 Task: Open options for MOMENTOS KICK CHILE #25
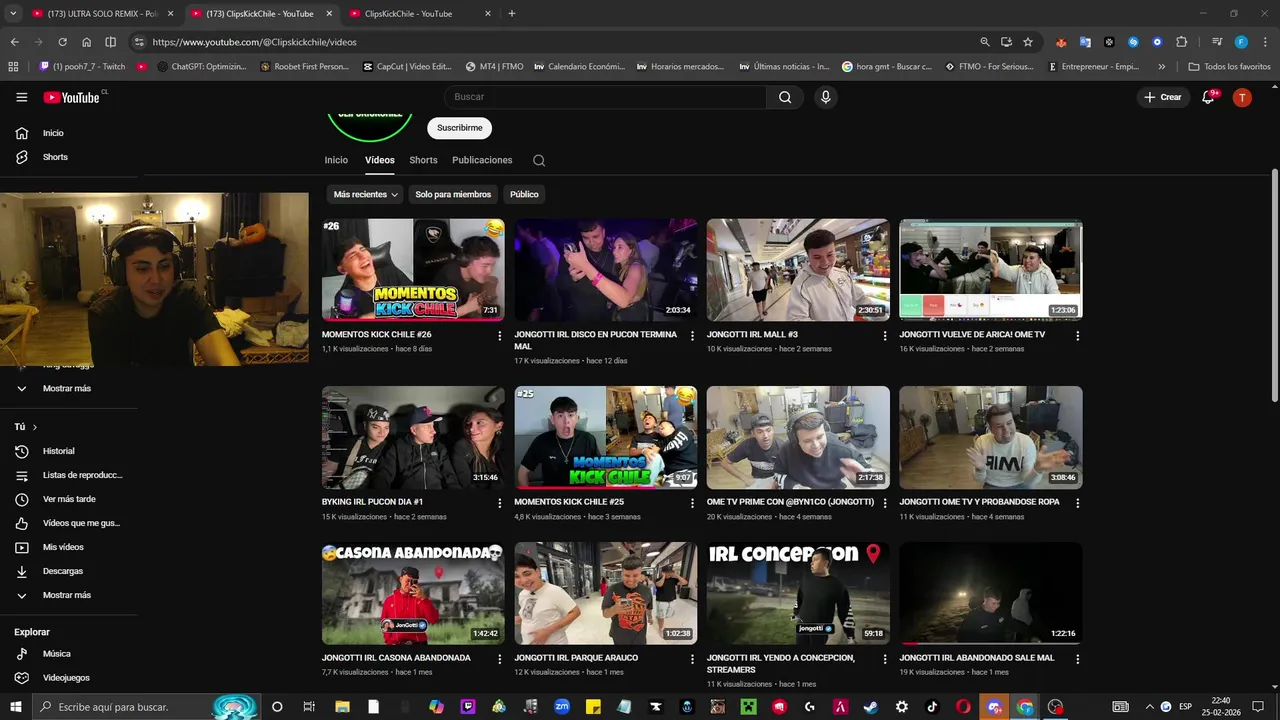692,503
